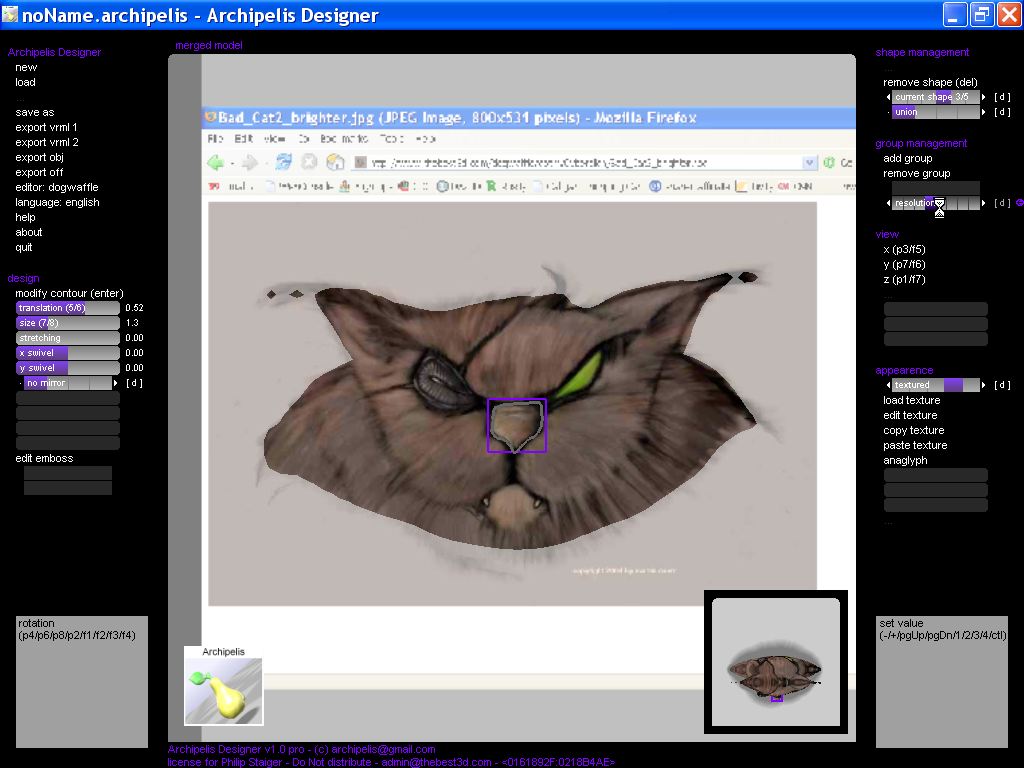The image size is (1024, 768).
Task: Click right arrow of resolution selector
Action: coord(984,203)
